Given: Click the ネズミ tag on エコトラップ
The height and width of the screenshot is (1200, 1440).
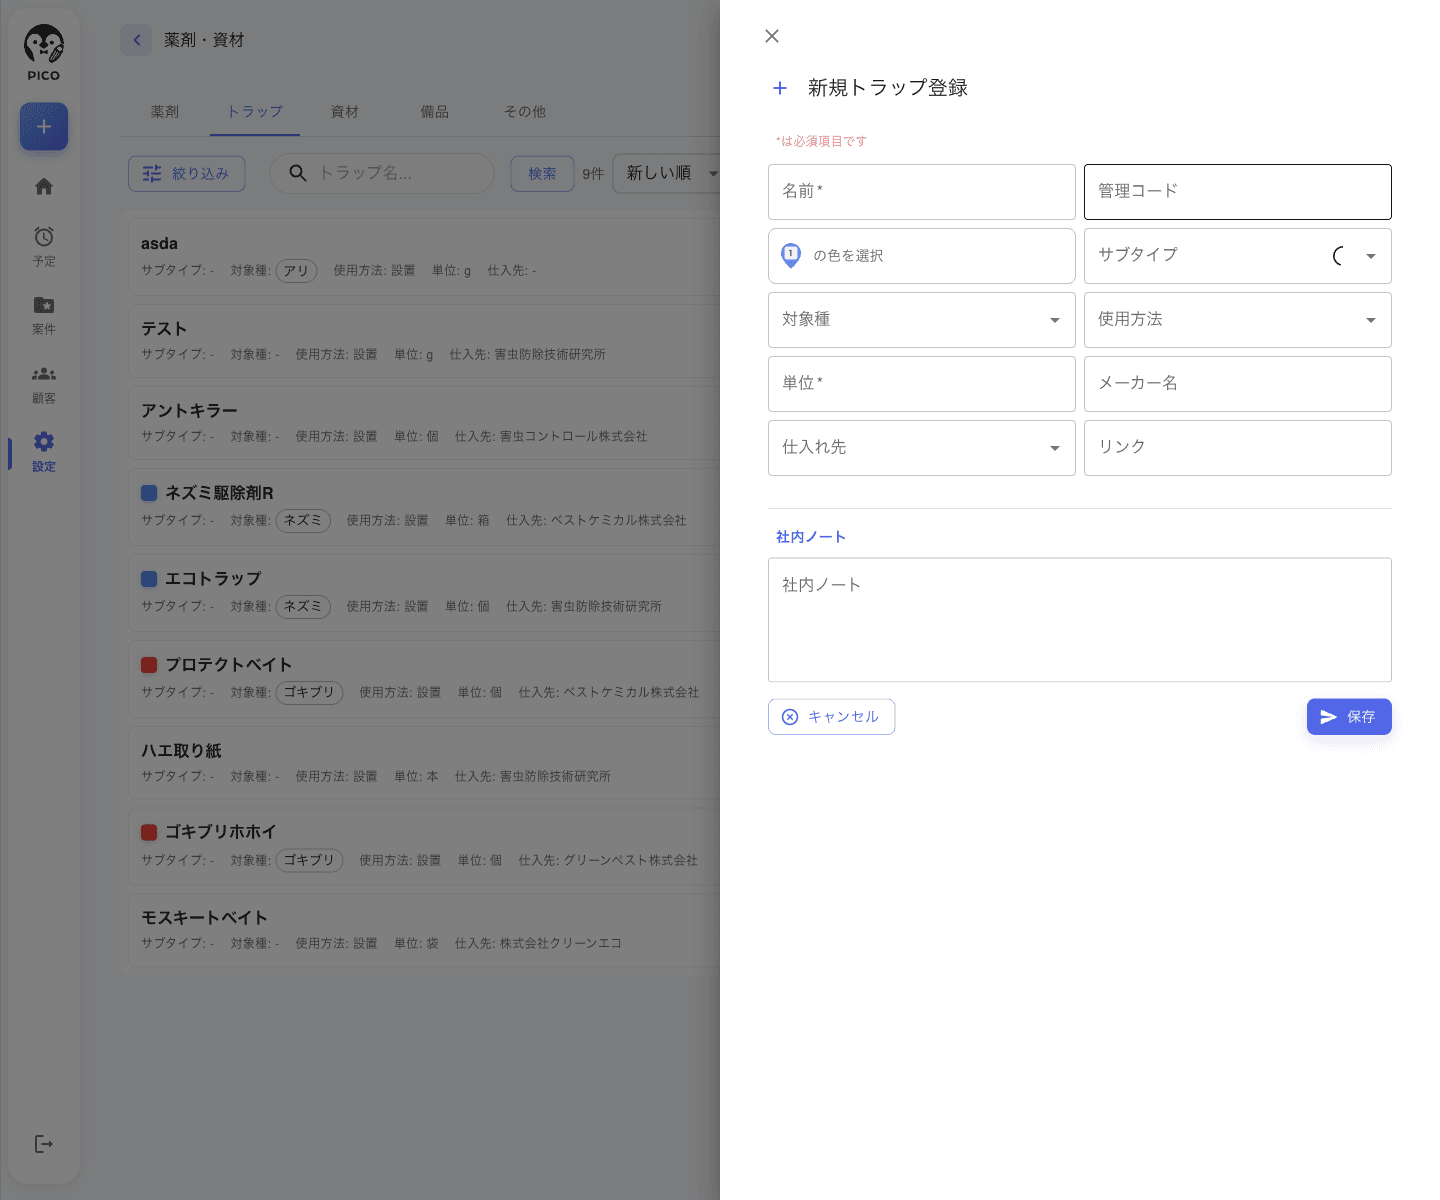Looking at the screenshot, I should click(303, 607).
